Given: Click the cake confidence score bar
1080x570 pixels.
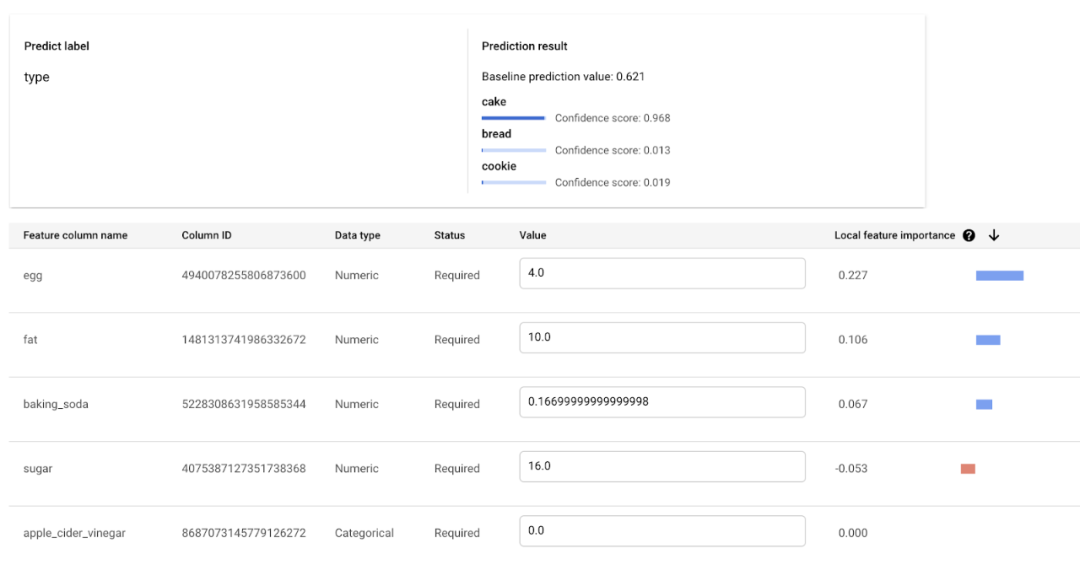Looking at the screenshot, I should coord(514,118).
